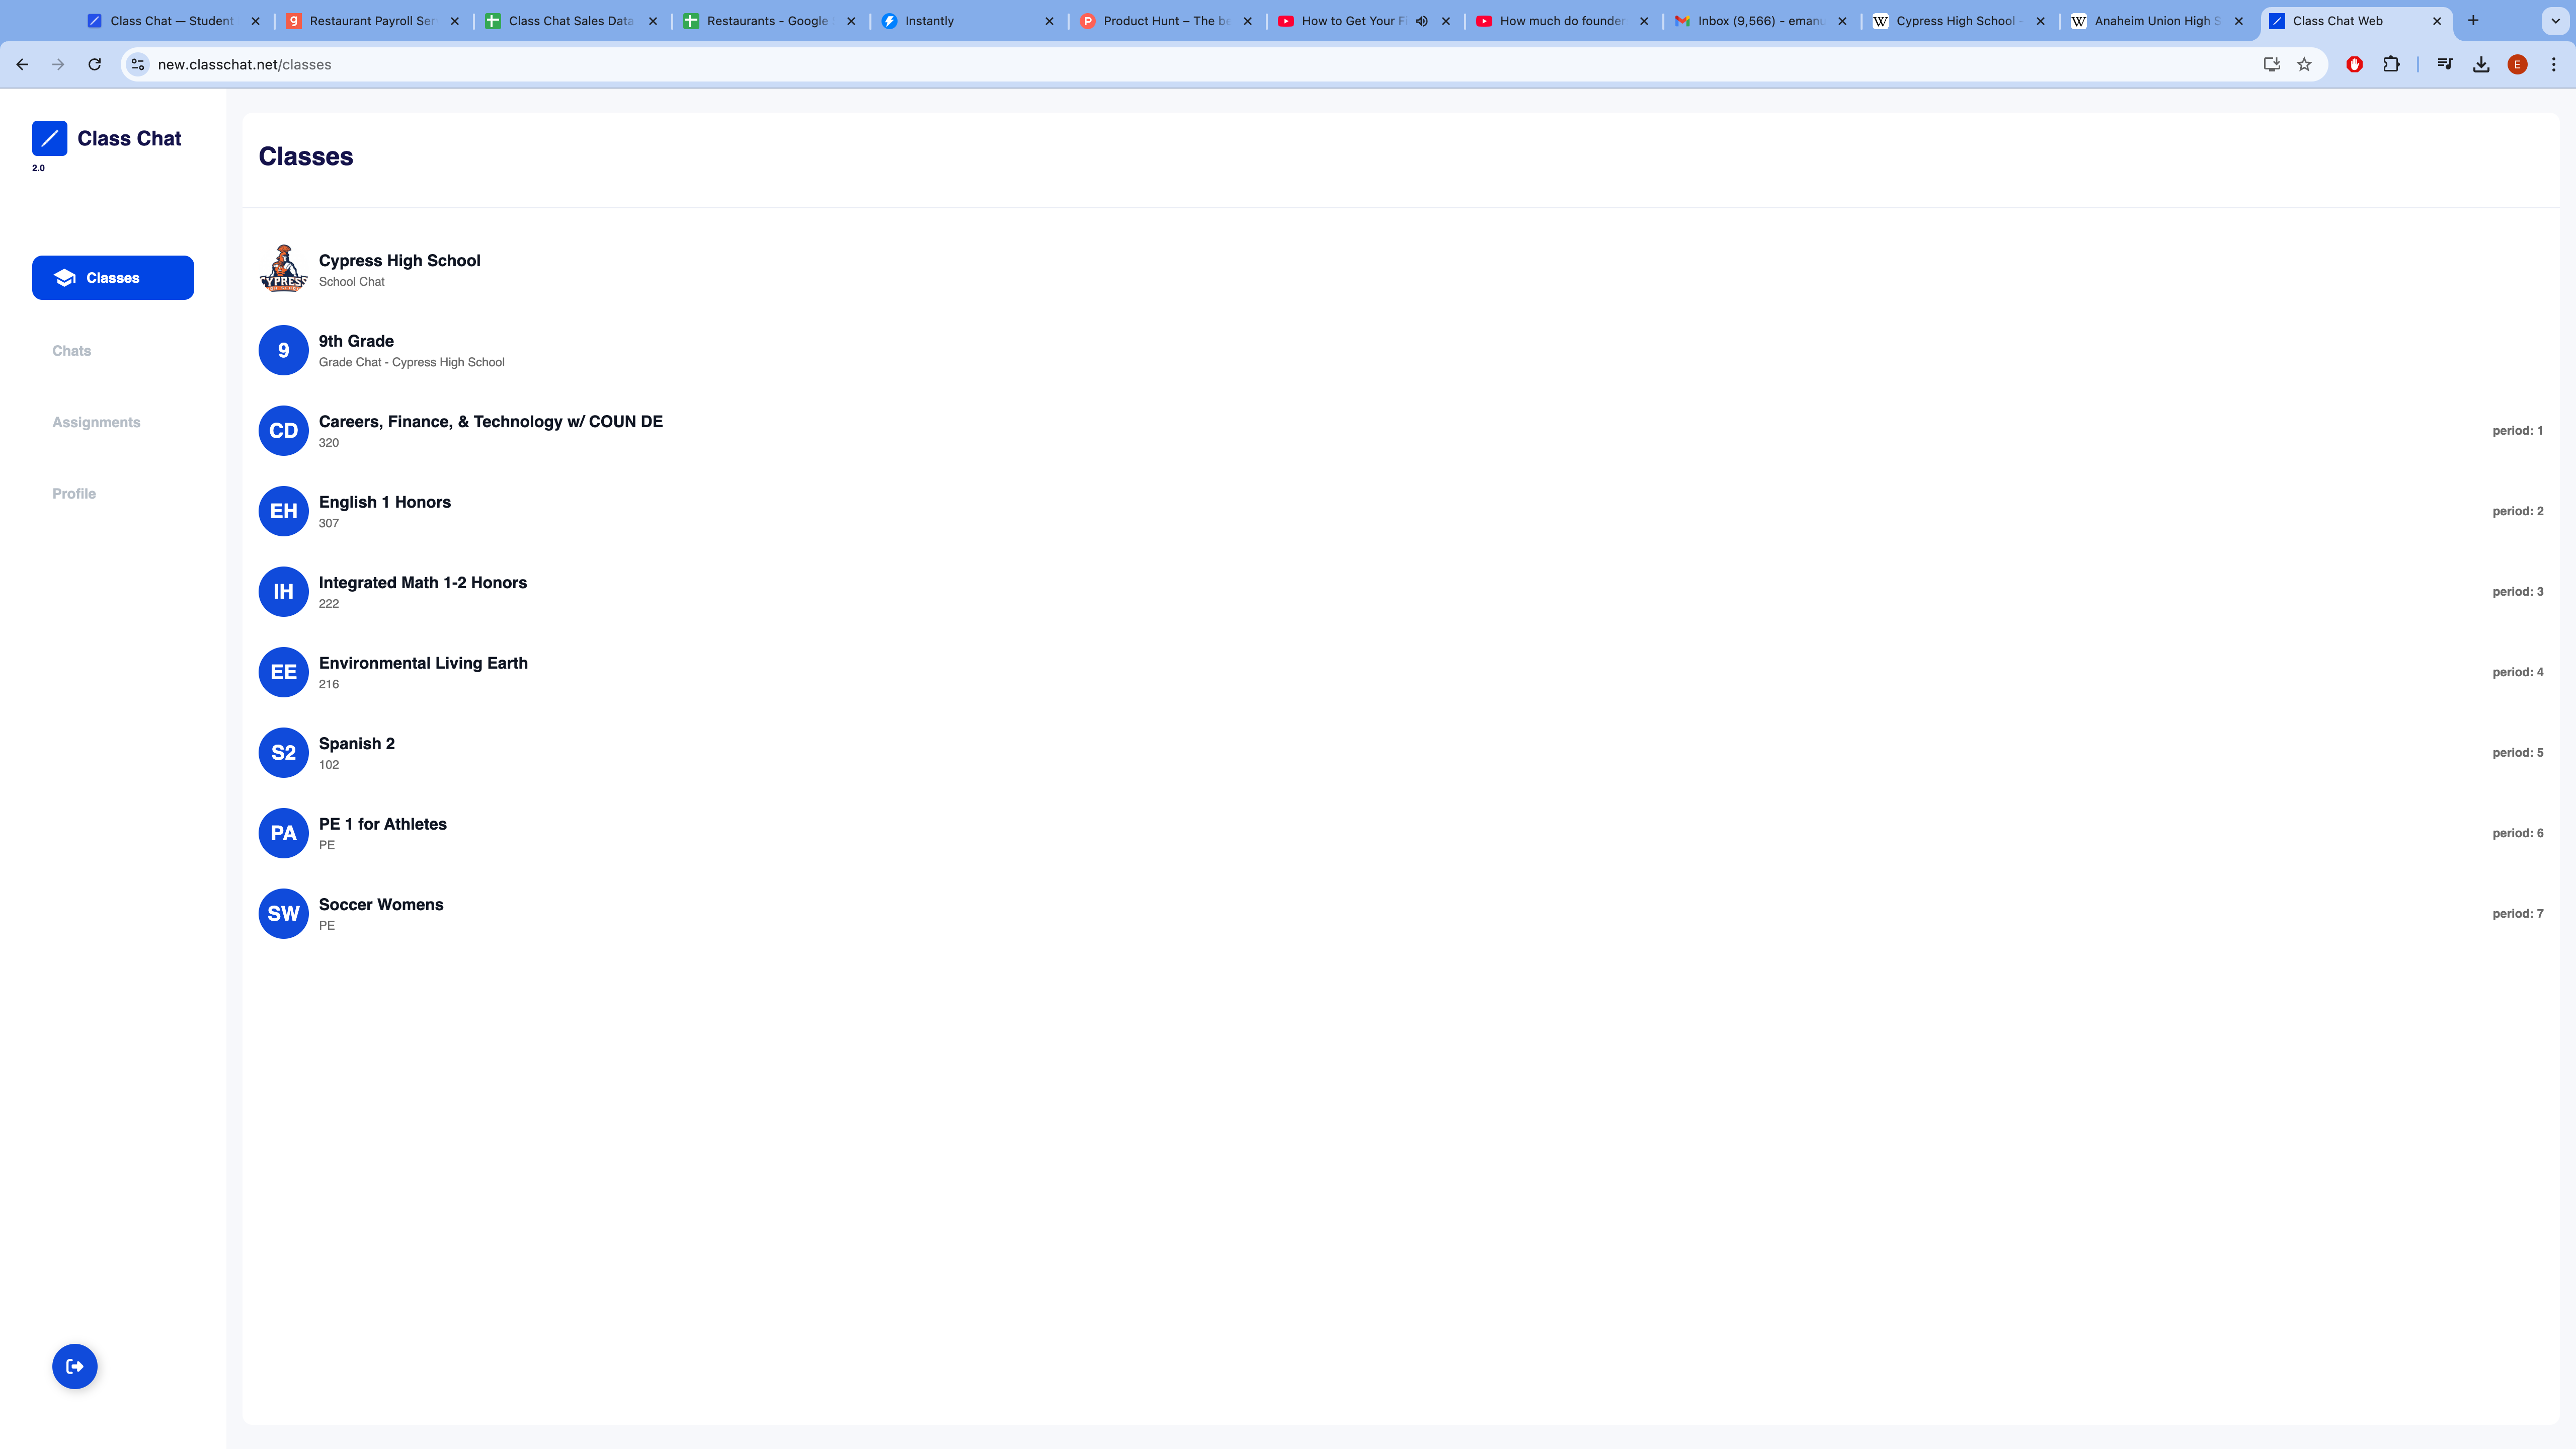Close the Restaurants - Google tab

click(851, 21)
